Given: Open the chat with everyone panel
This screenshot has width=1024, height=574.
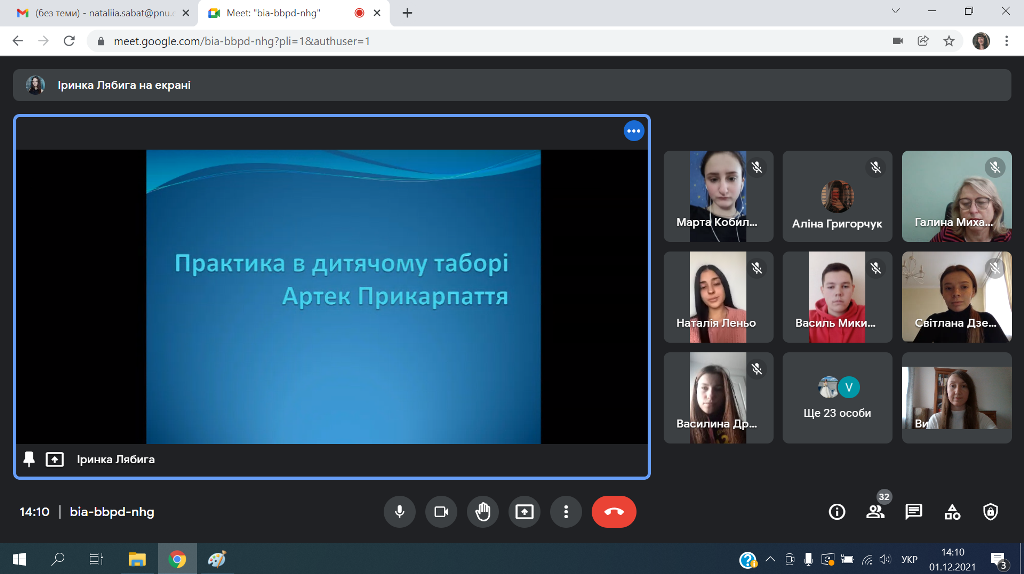Looking at the screenshot, I should coord(913,512).
